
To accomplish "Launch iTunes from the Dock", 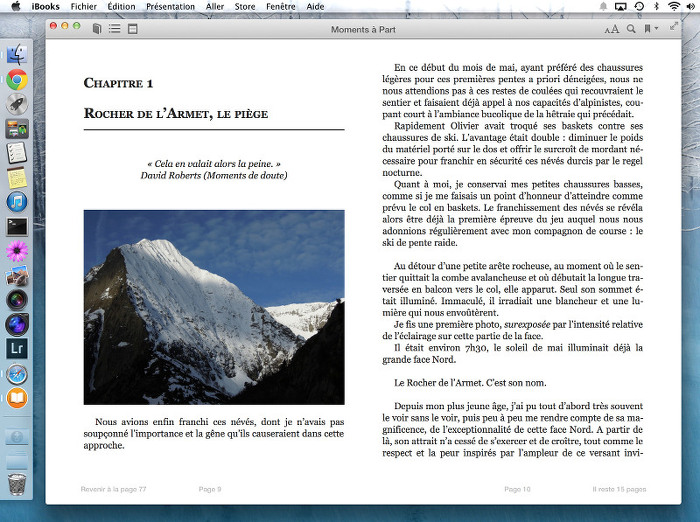I will tap(17, 202).
